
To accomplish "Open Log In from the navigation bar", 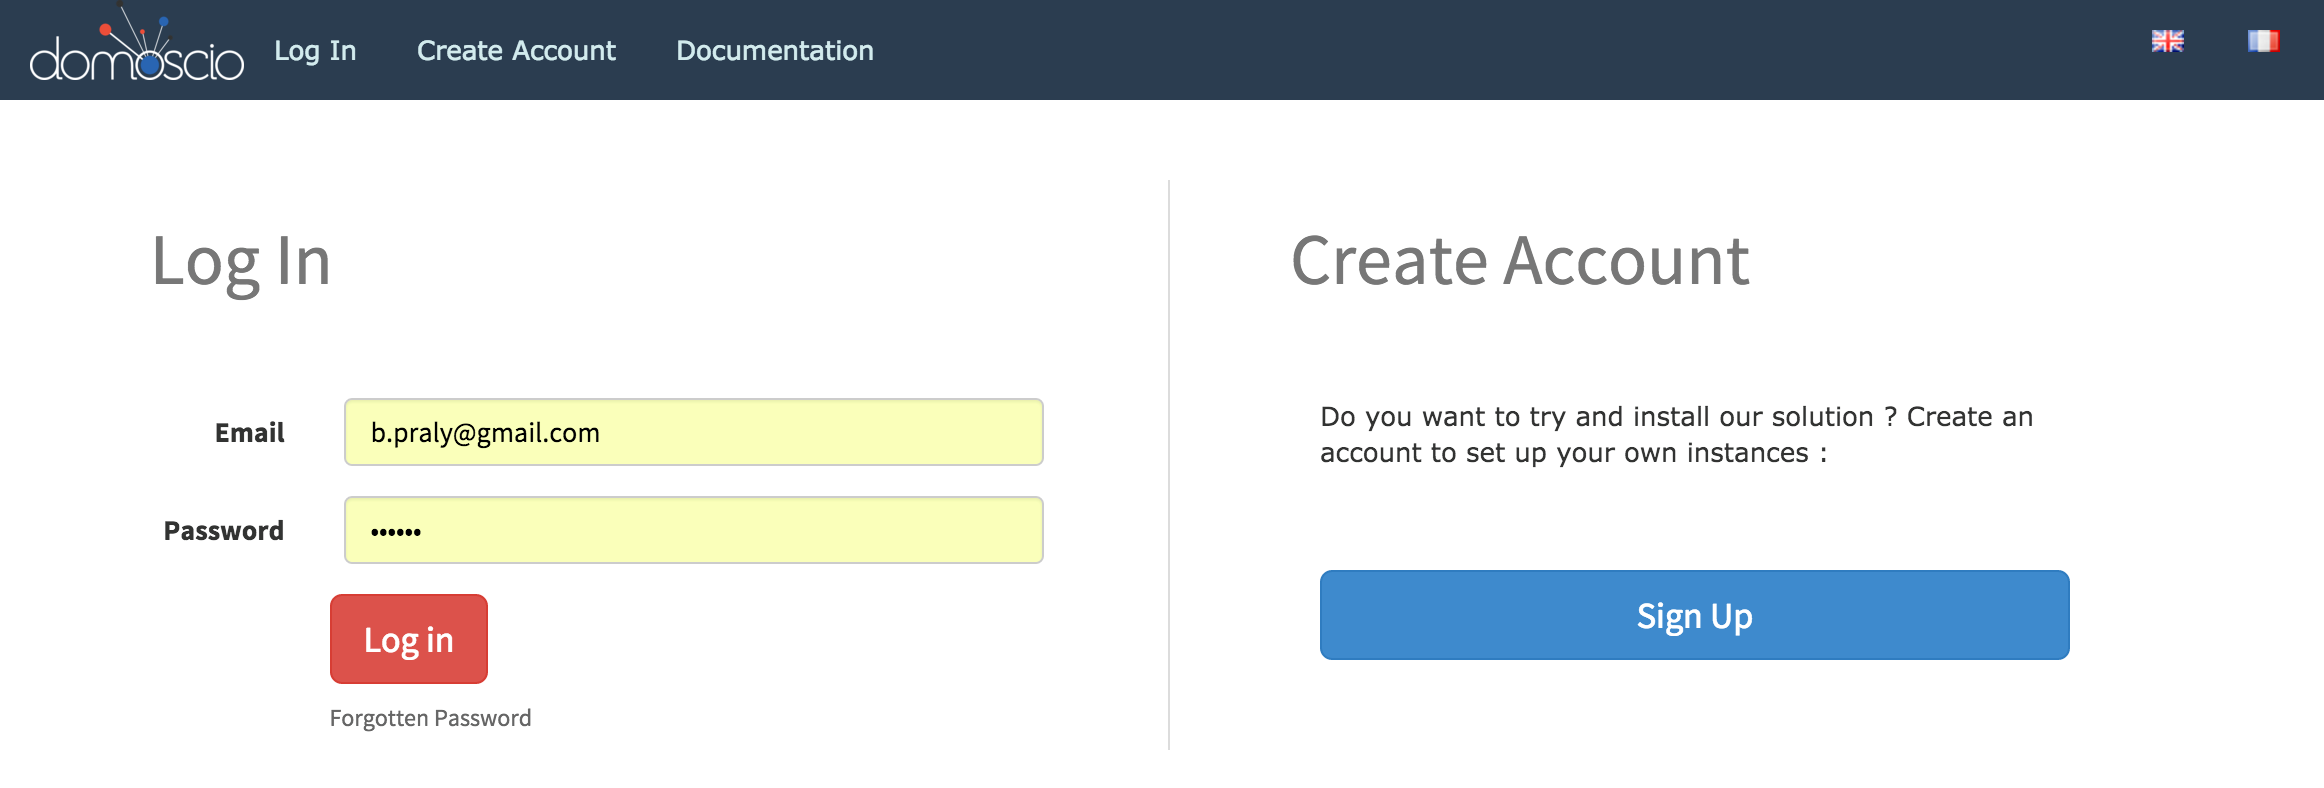I will 315,51.
